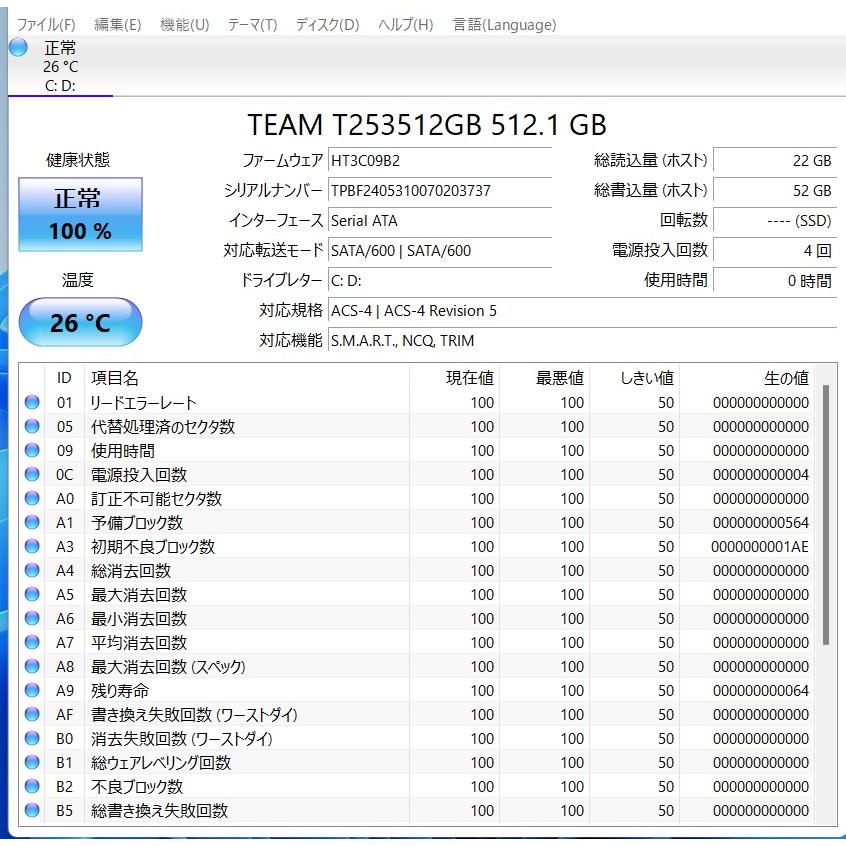Click the status icon next to 代替処理済のセクタ数
846x846 pixels.
point(33,426)
